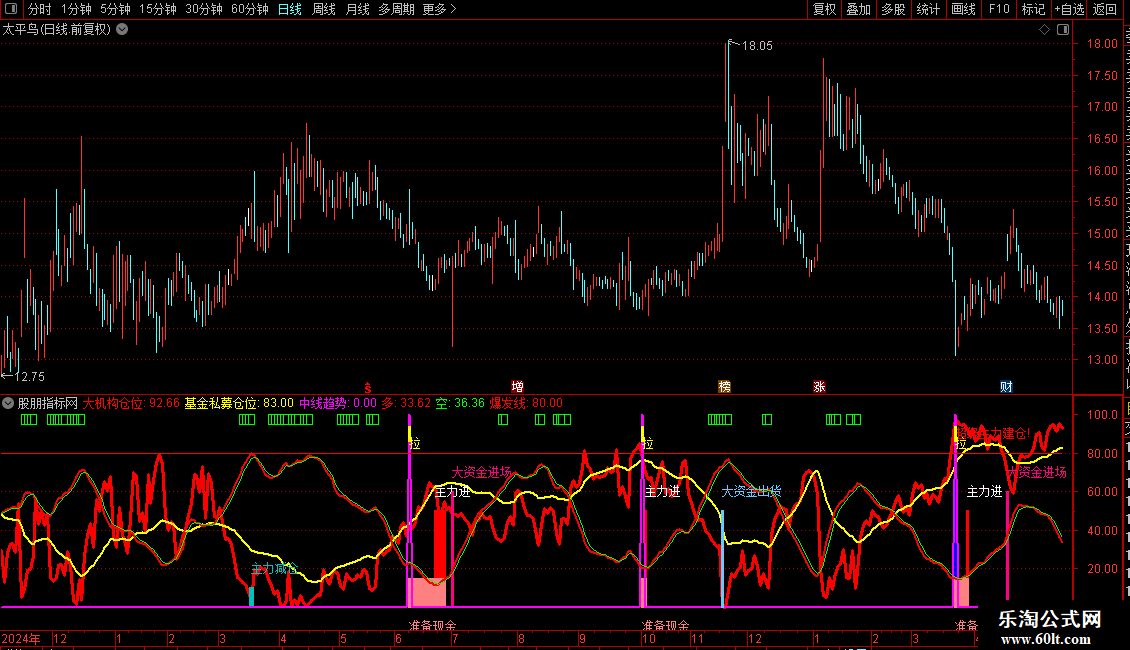Click the 空: 36.36 value
1130x650 pixels.
click(461, 403)
